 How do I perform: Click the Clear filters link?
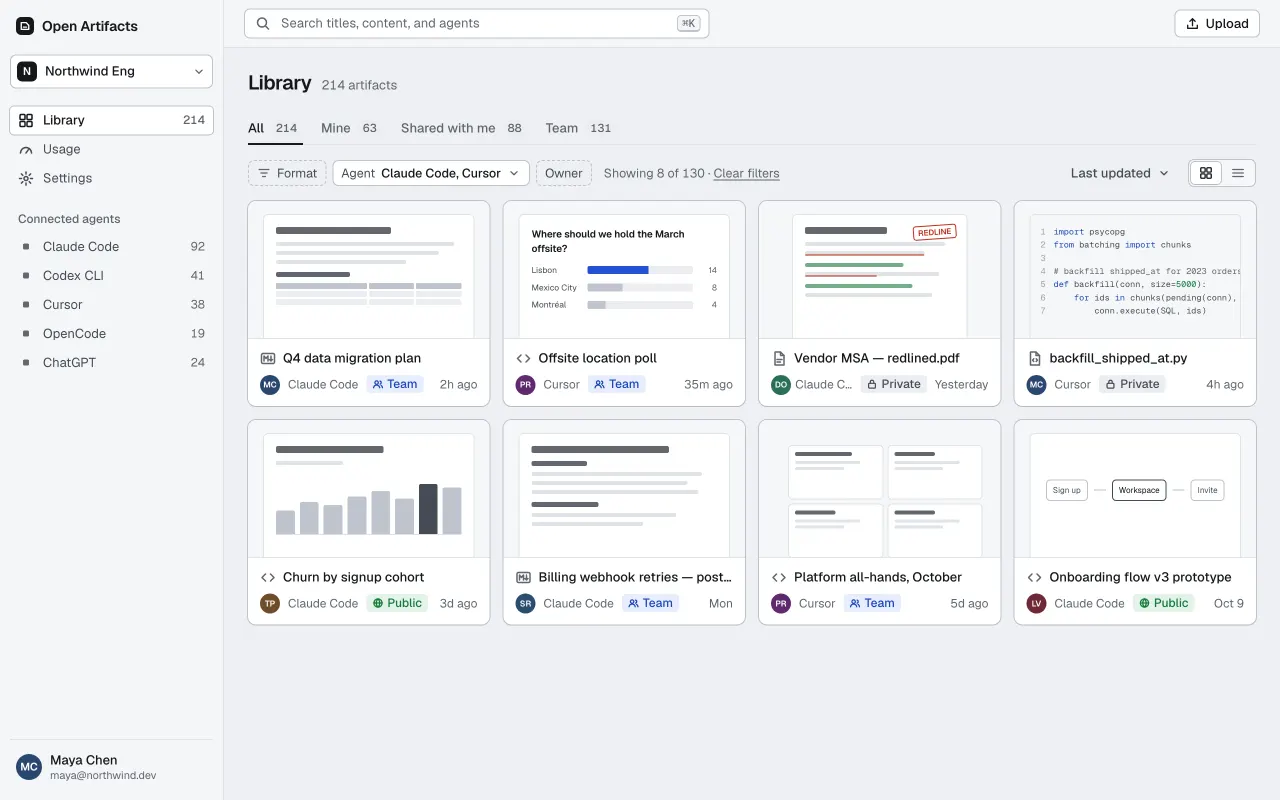click(x=746, y=173)
